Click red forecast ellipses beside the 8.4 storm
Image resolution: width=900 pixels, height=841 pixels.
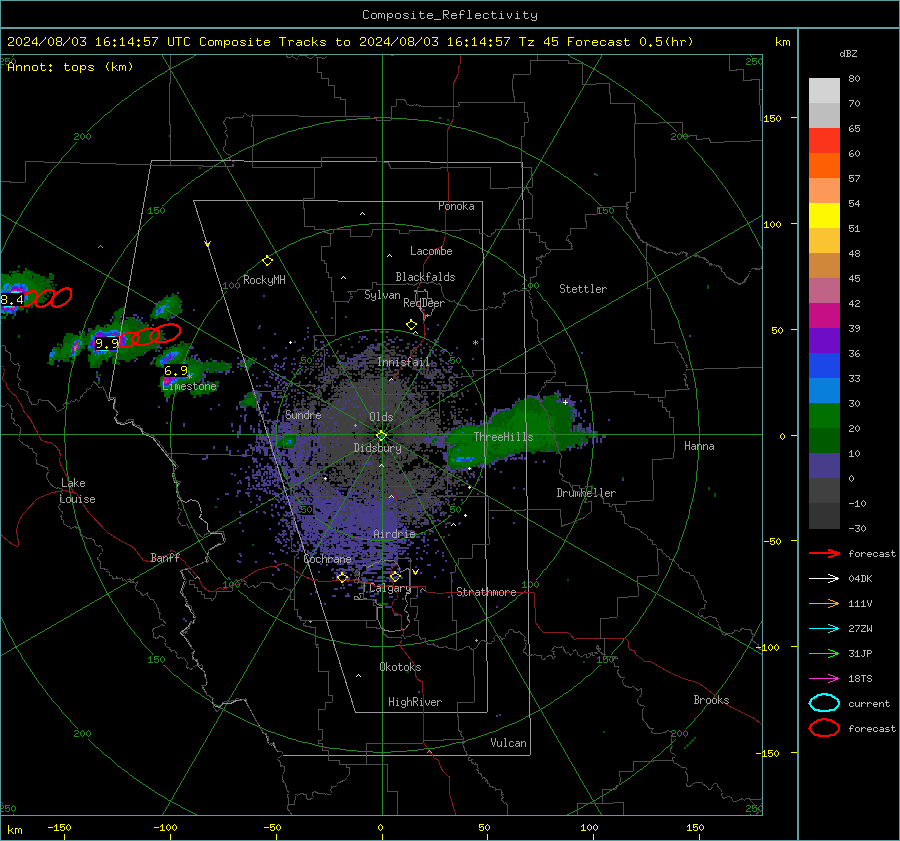[48, 297]
